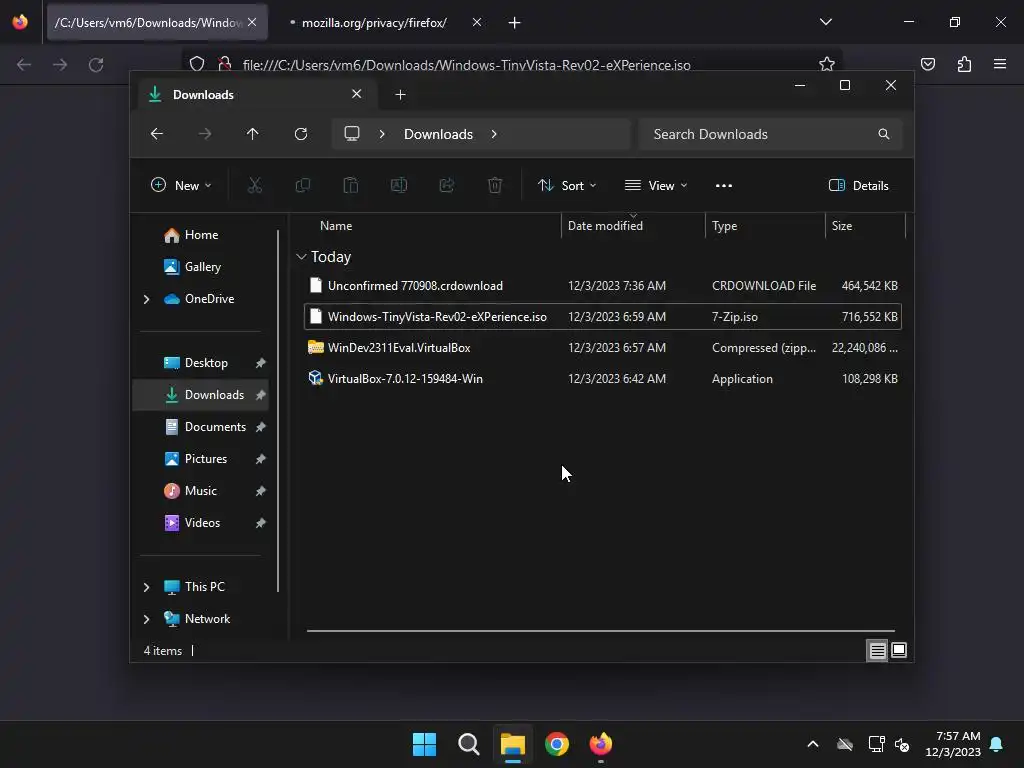Sort by the Name column header

(336, 226)
